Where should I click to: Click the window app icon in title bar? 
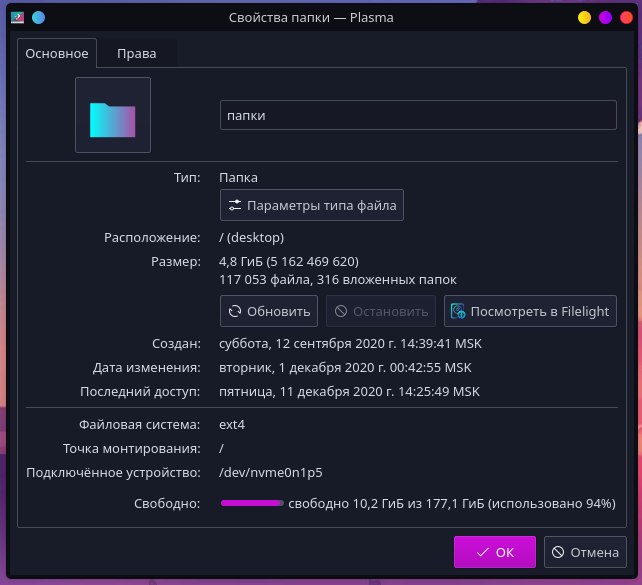coord(17,18)
